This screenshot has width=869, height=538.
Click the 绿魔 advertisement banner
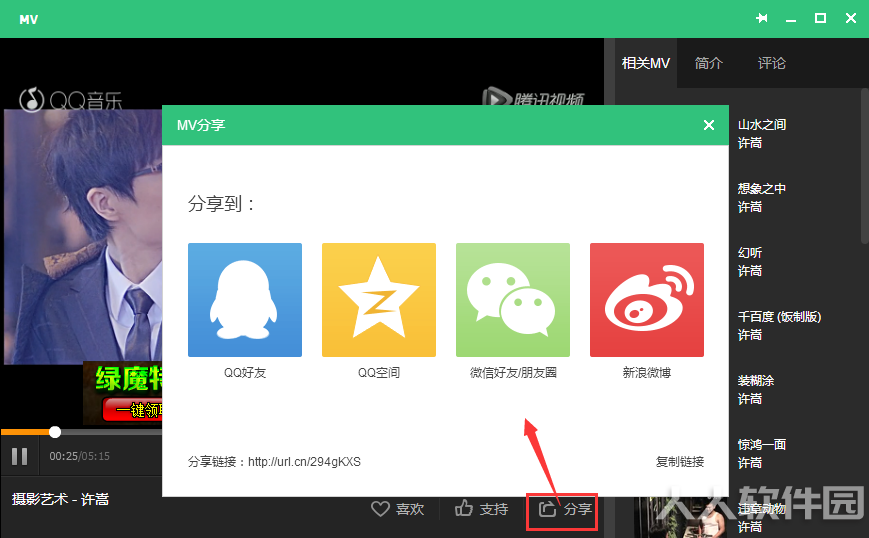(123, 392)
